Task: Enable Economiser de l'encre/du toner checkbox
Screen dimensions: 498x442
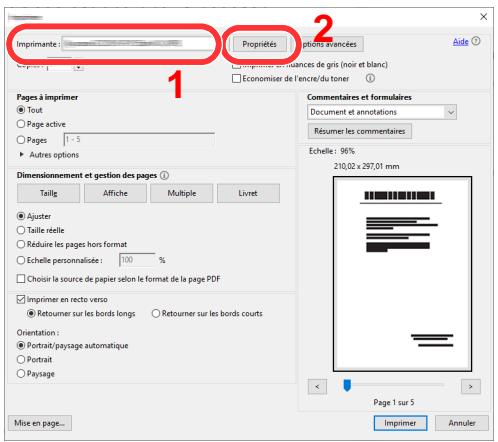Action: tap(236, 79)
